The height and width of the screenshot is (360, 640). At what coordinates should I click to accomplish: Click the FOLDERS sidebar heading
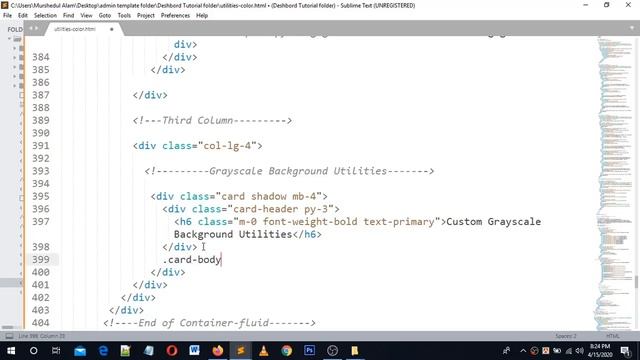point(15,29)
